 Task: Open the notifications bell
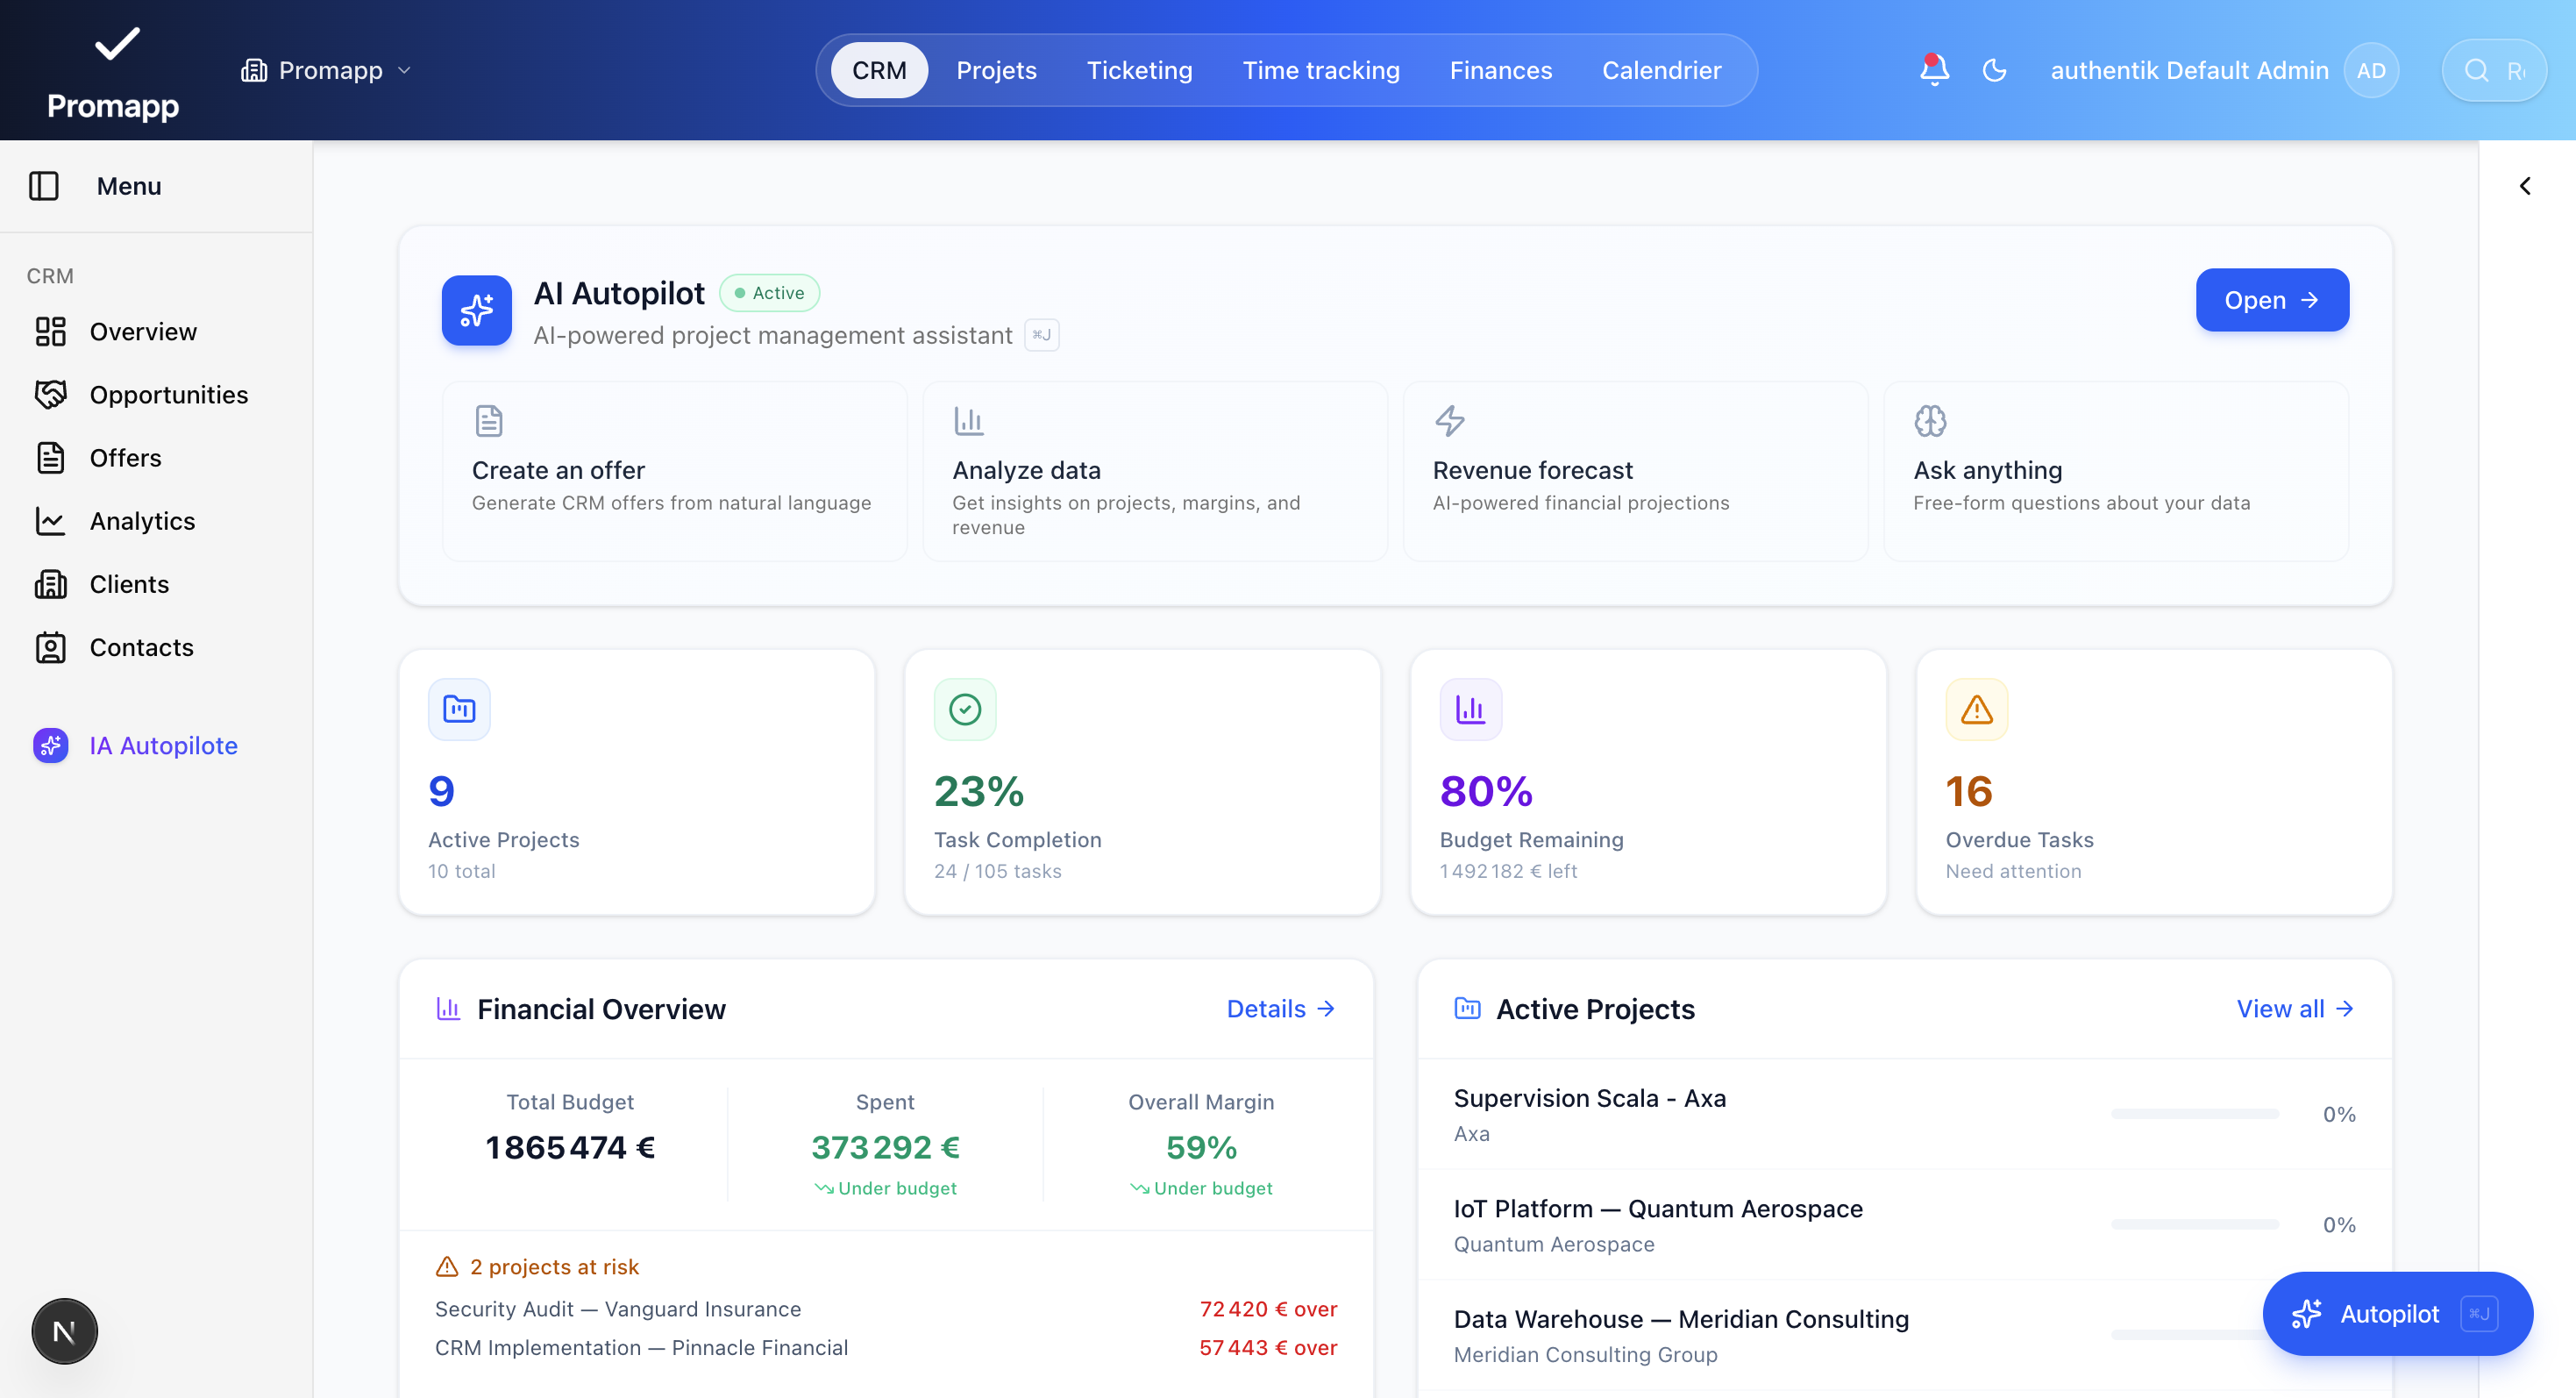1934,70
